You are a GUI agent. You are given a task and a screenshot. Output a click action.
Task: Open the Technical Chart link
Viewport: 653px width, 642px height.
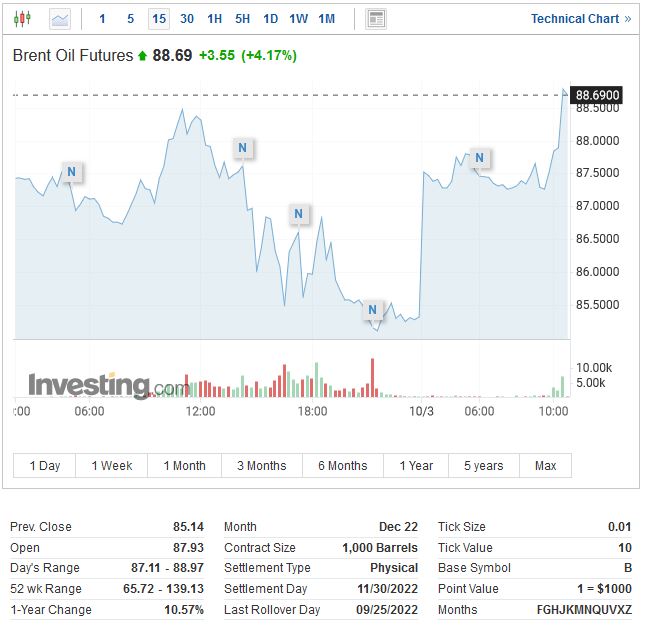coord(580,19)
